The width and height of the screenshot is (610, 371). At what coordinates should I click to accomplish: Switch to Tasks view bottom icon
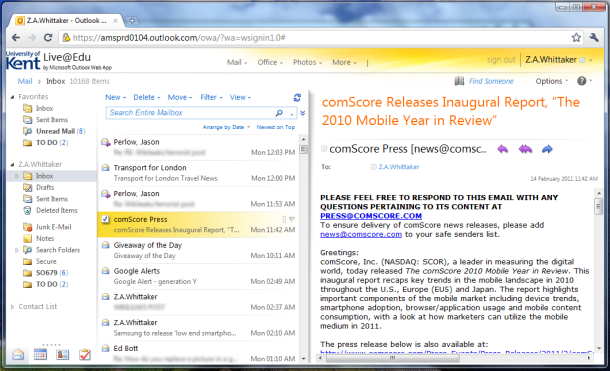[x=85, y=354]
